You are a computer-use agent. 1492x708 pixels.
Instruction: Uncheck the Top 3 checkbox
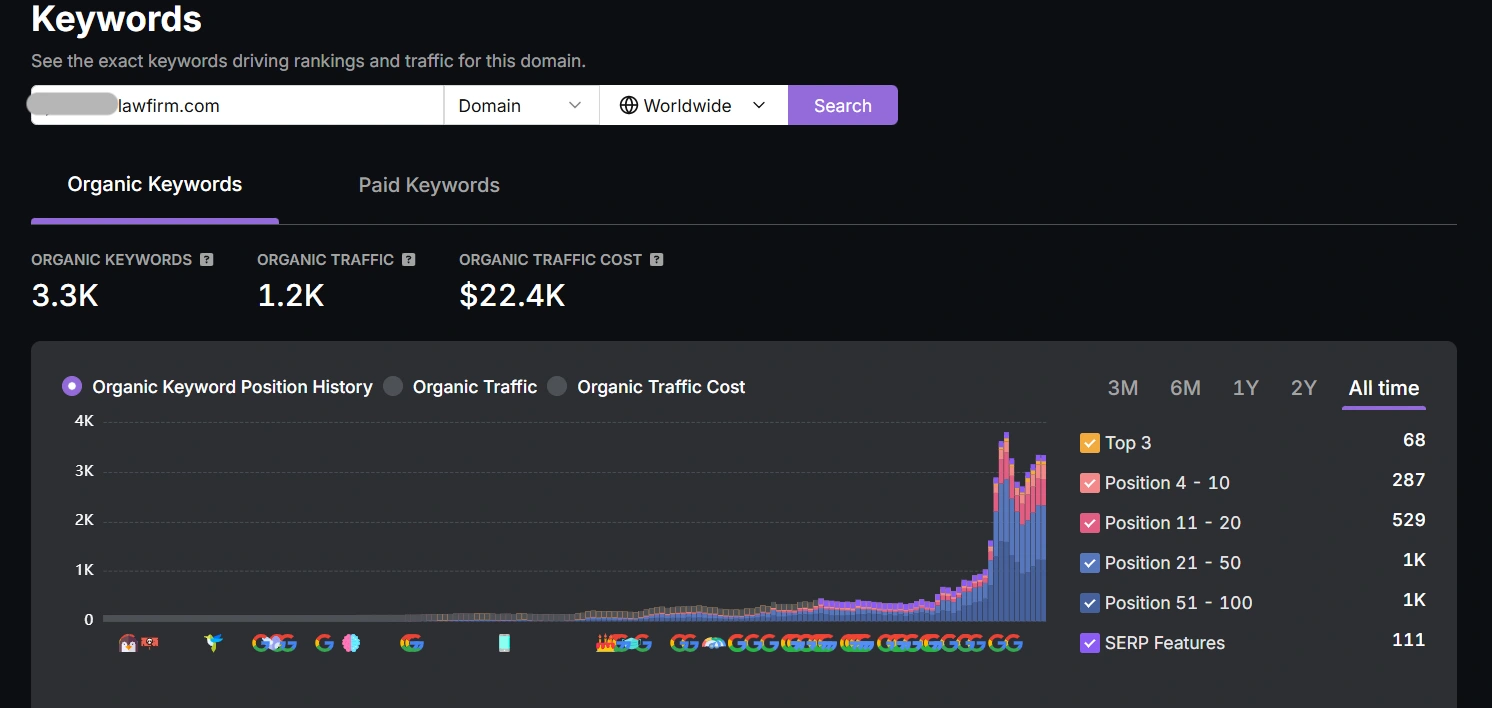tap(1090, 442)
